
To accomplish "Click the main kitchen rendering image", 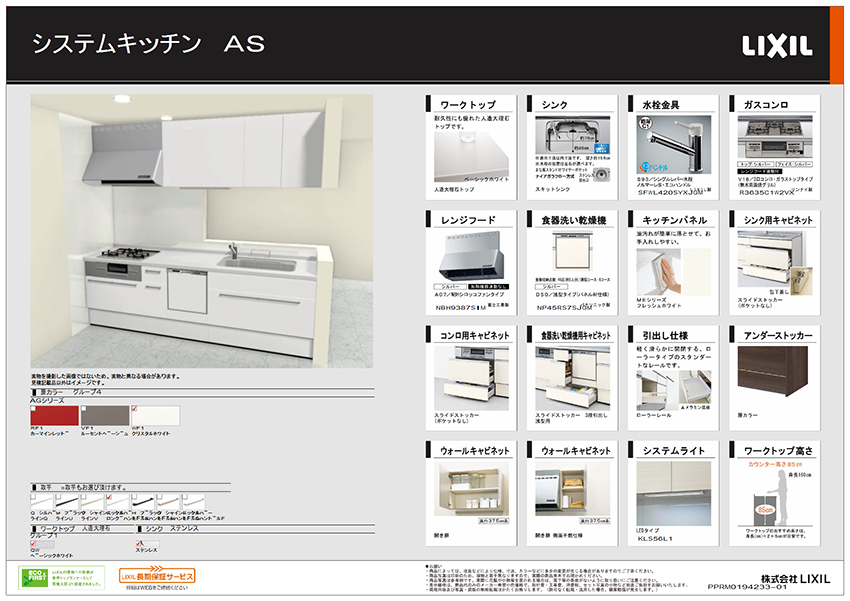I will tap(202, 231).
